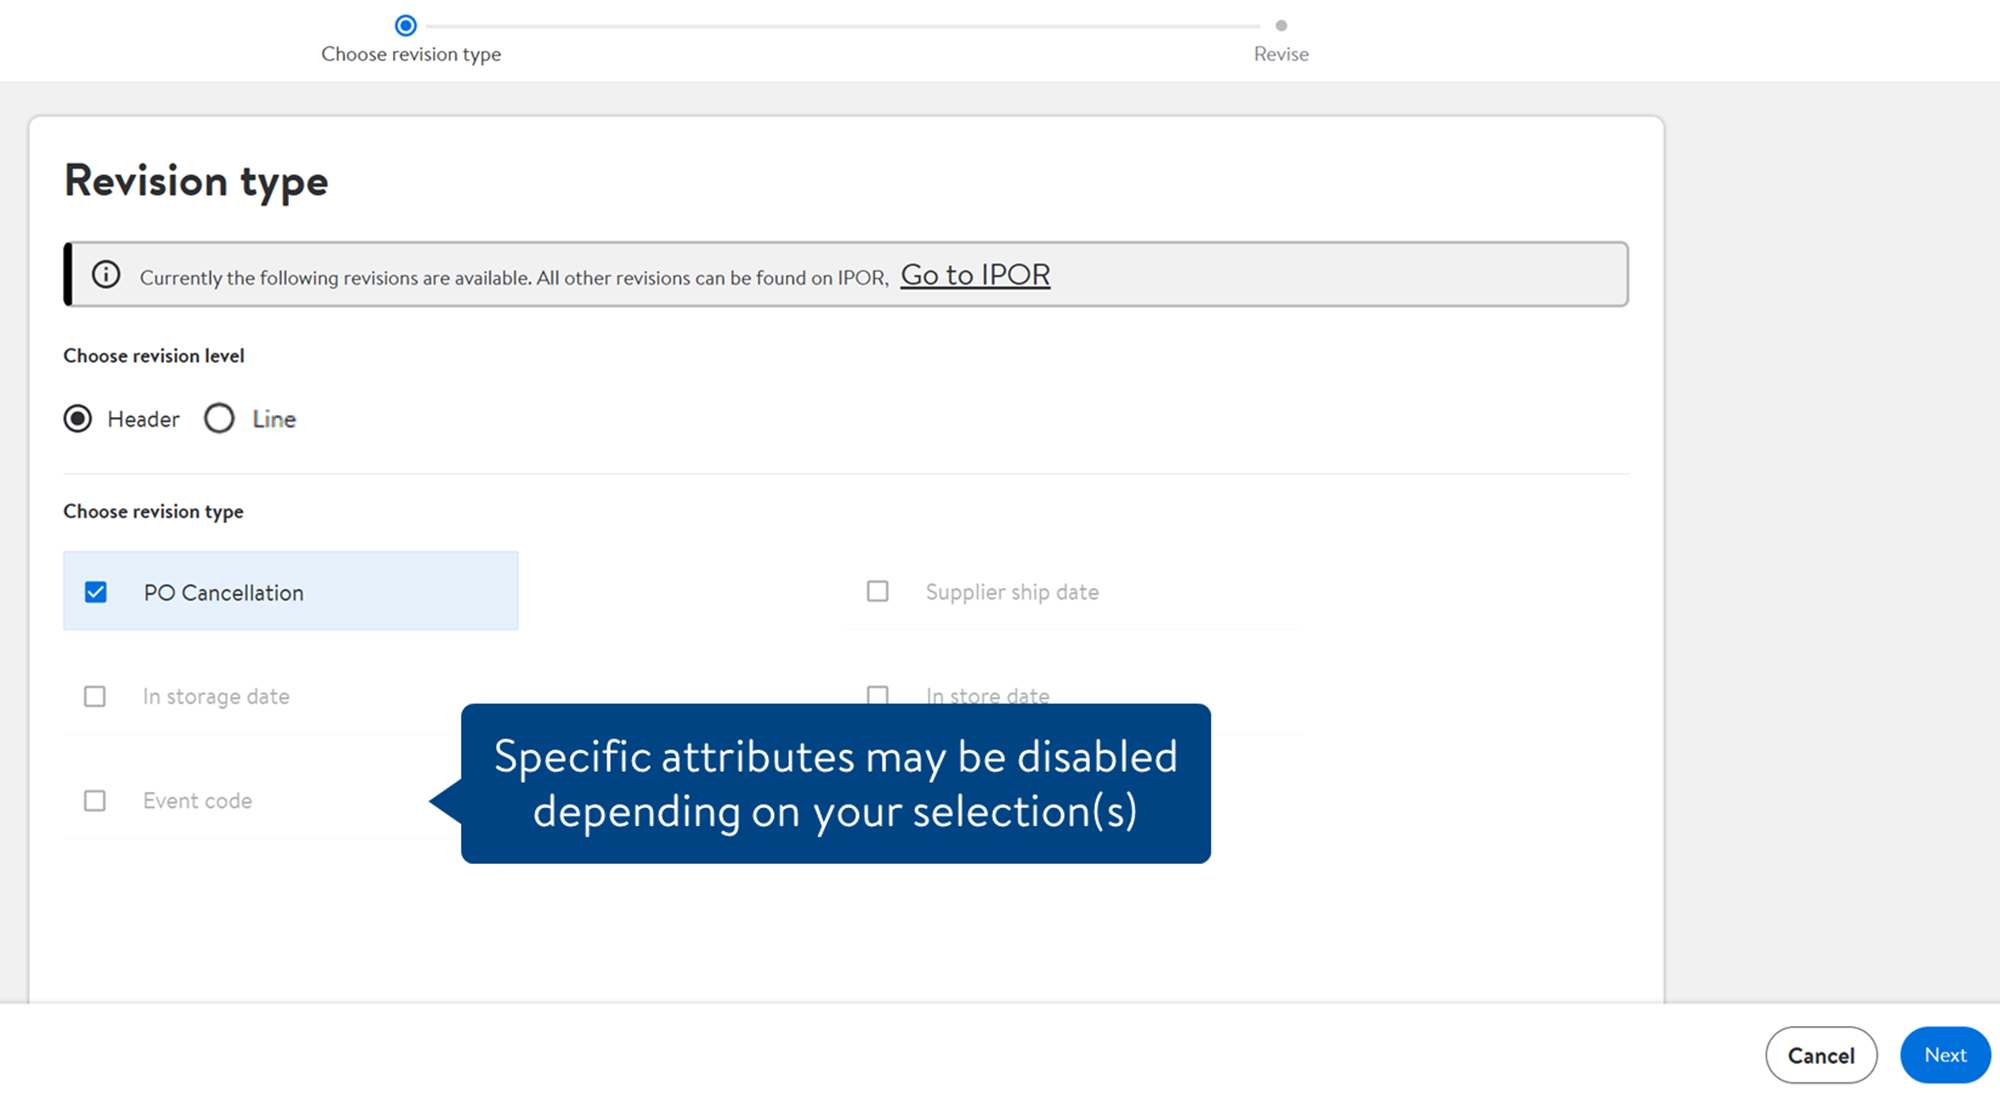This screenshot has height=1093, width=2000.
Task: Select the Line radio button
Action: point(219,418)
